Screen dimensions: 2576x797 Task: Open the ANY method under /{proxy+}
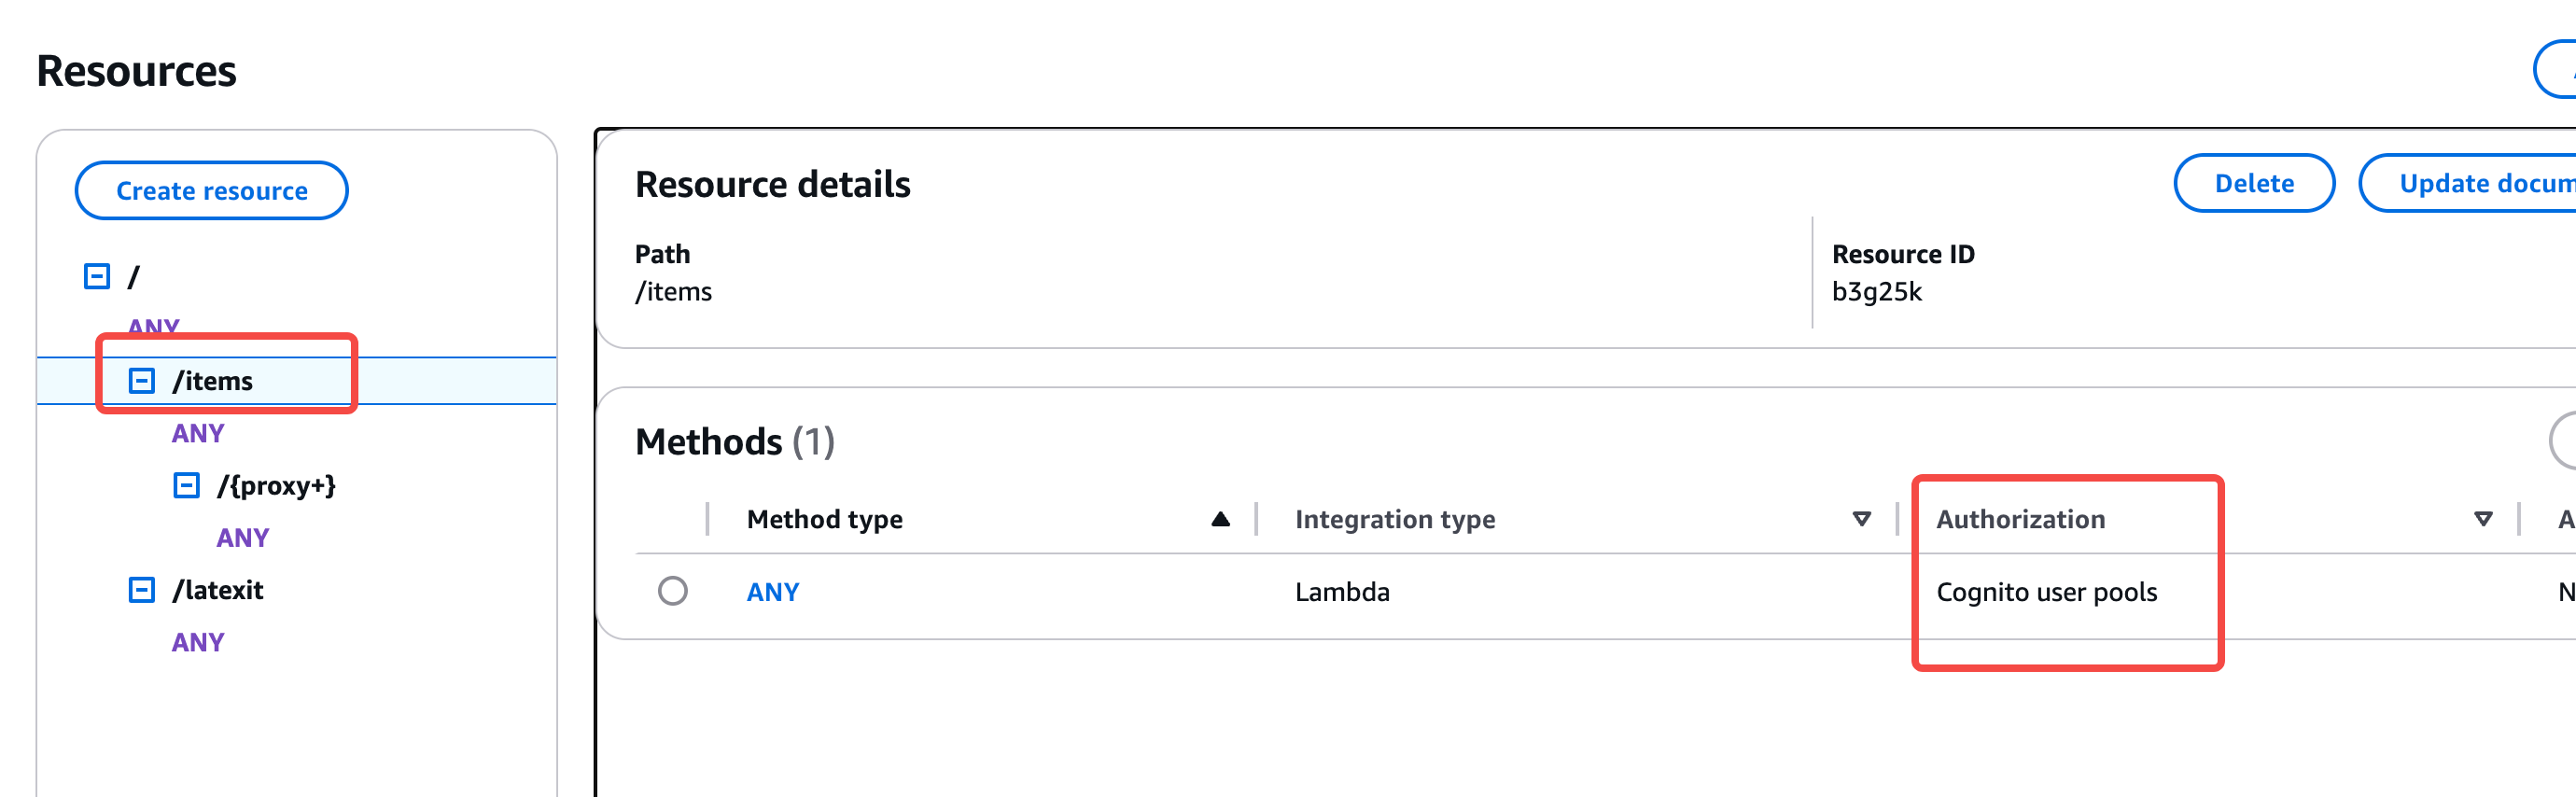[x=243, y=538]
